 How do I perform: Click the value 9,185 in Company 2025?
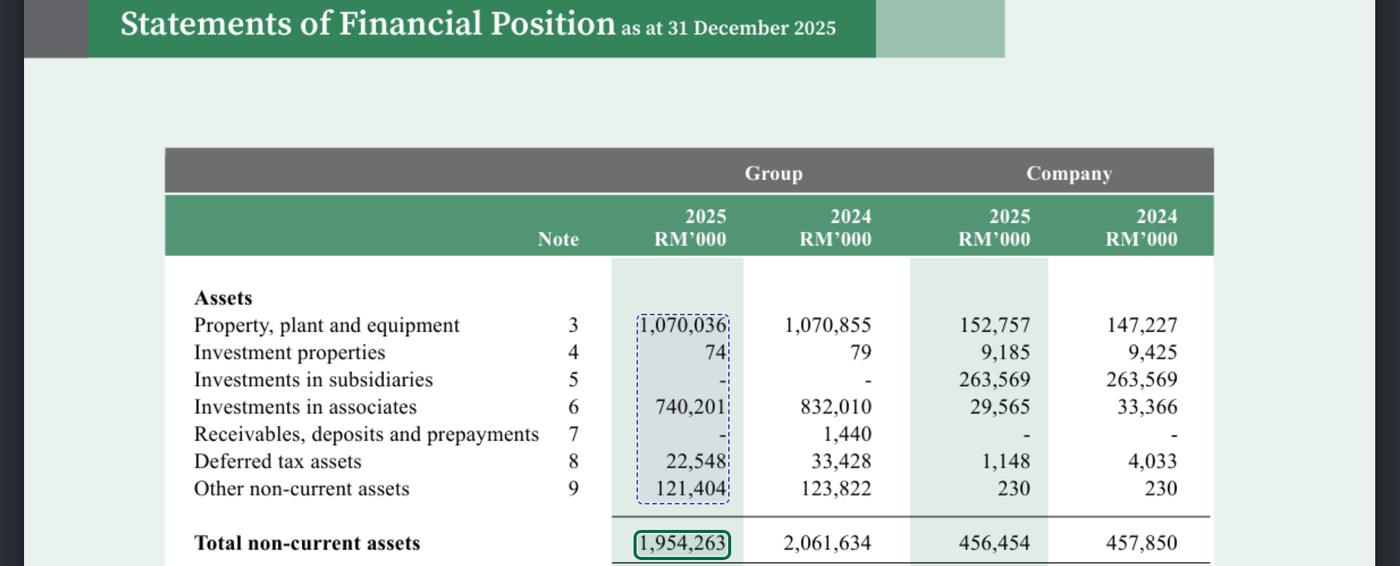coord(1007,353)
